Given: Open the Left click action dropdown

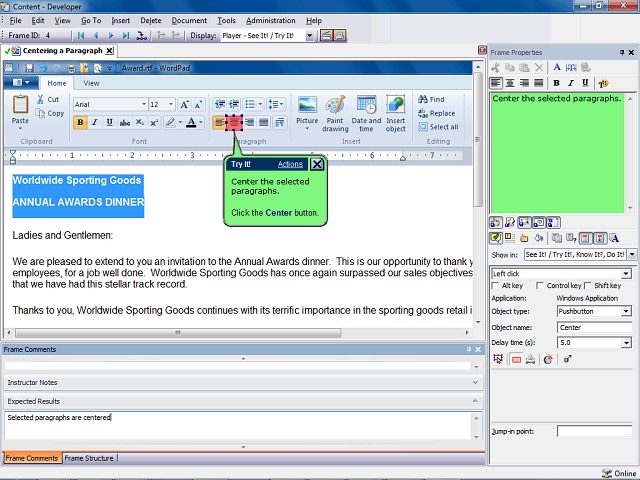Looking at the screenshot, I should click(x=626, y=273).
